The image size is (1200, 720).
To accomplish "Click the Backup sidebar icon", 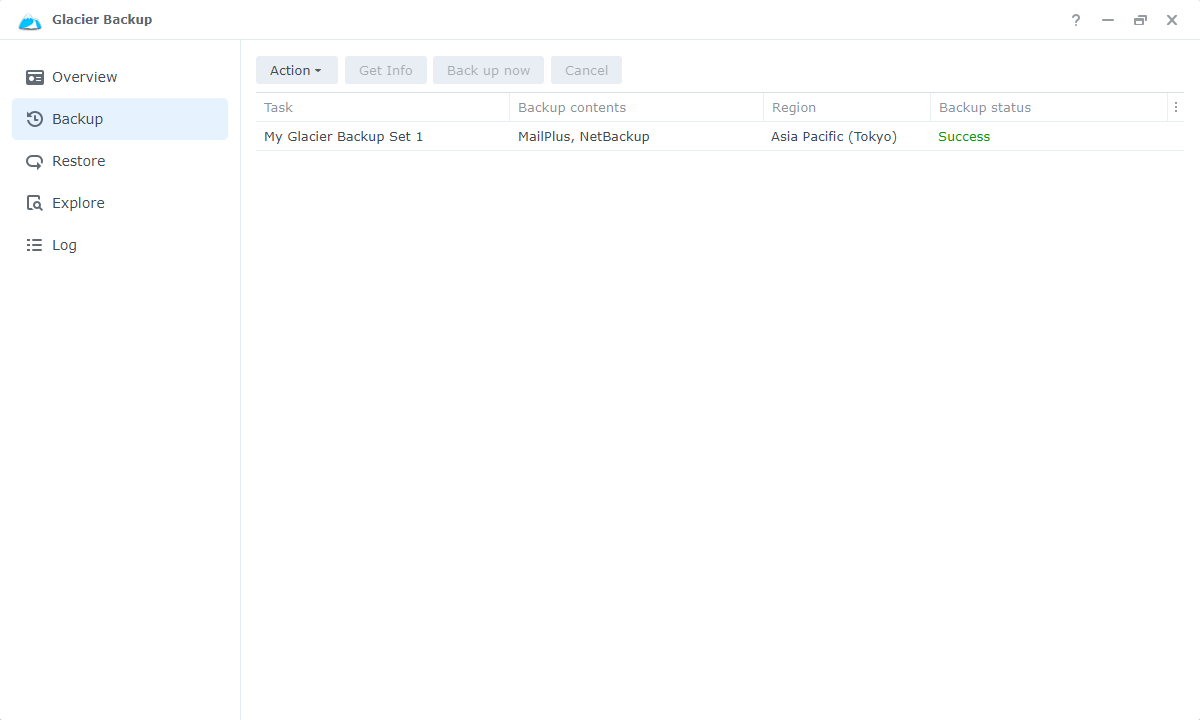I will click(x=36, y=118).
